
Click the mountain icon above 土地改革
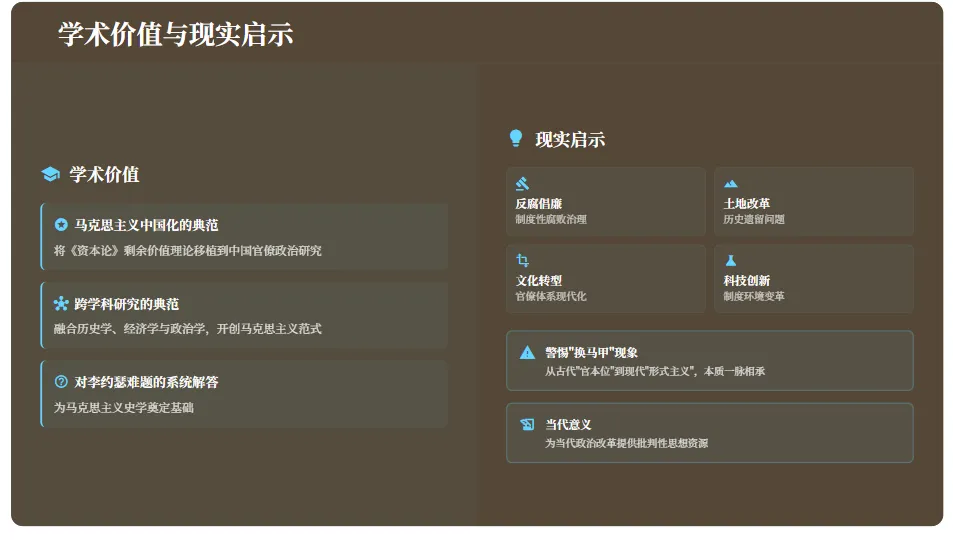click(x=731, y=184)
